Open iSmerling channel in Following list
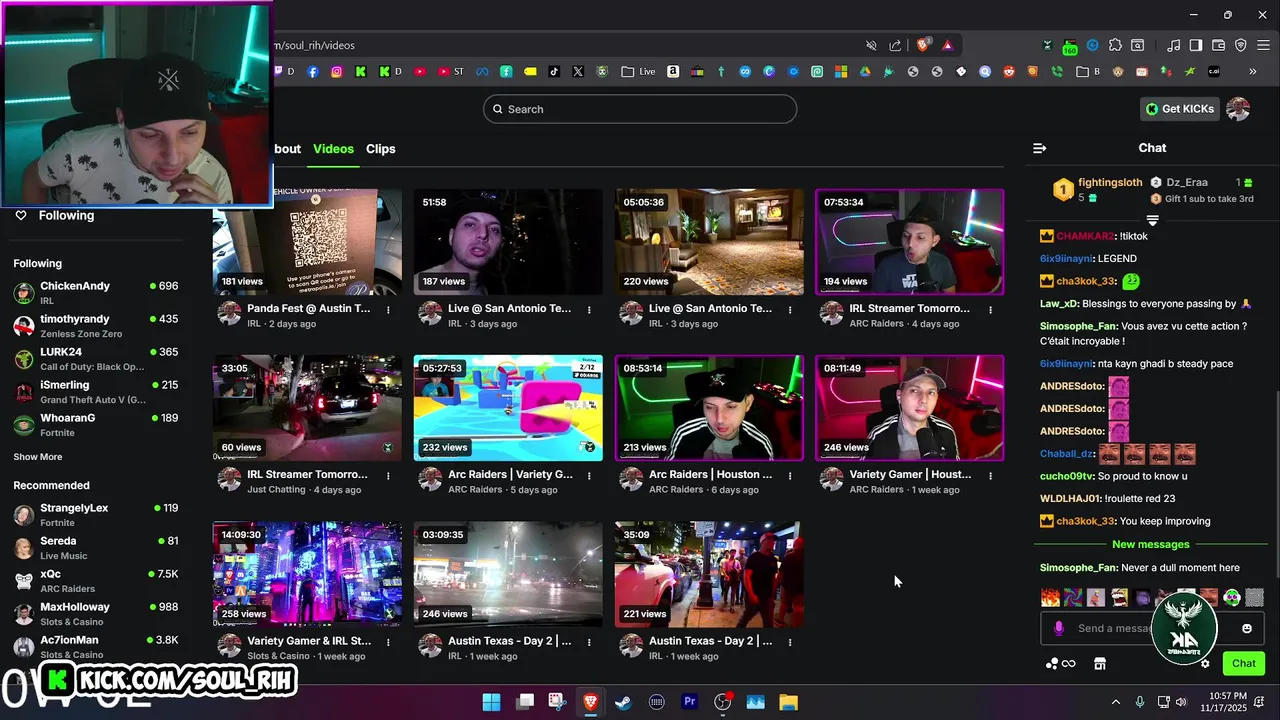 (x=96, y=391)
